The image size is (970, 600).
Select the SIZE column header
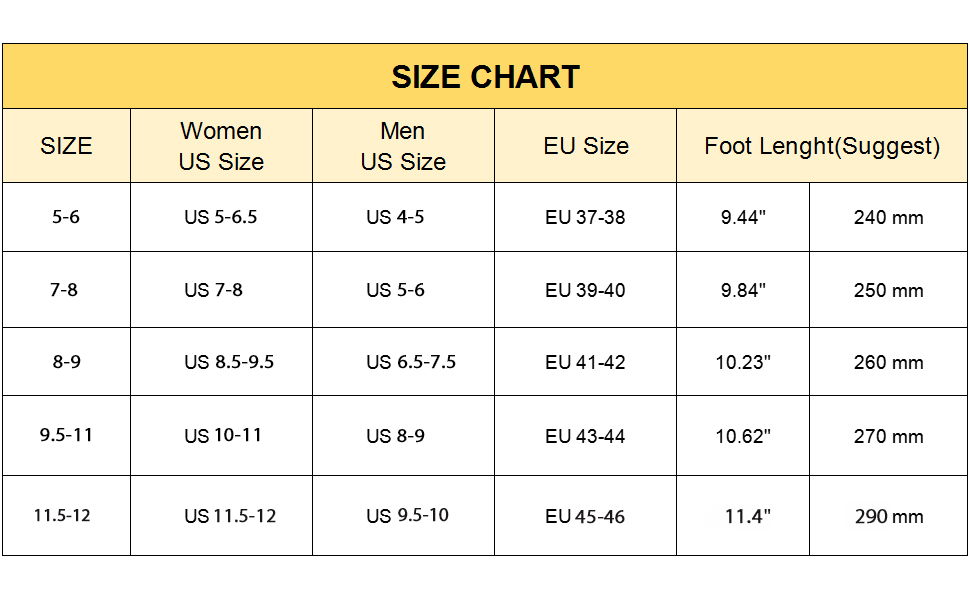(x=66, y=146)
